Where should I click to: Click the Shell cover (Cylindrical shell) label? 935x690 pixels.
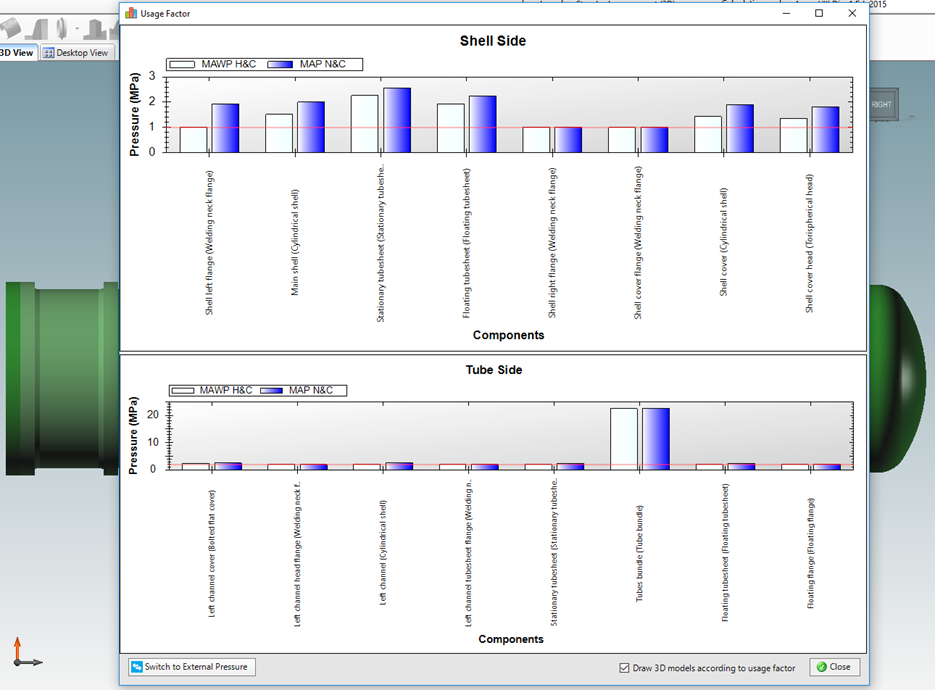(723, 242)
